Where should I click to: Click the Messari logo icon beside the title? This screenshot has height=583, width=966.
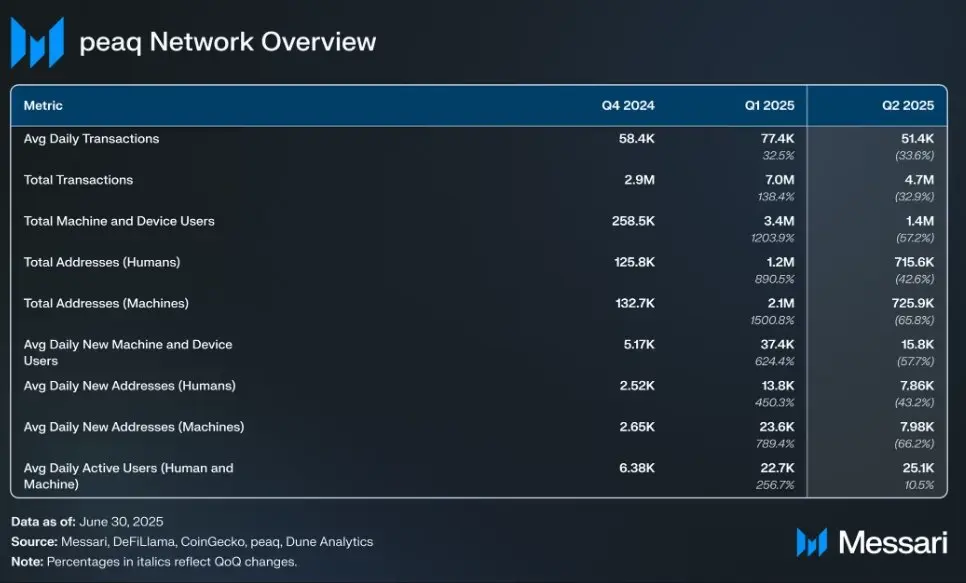click(38, 42)
